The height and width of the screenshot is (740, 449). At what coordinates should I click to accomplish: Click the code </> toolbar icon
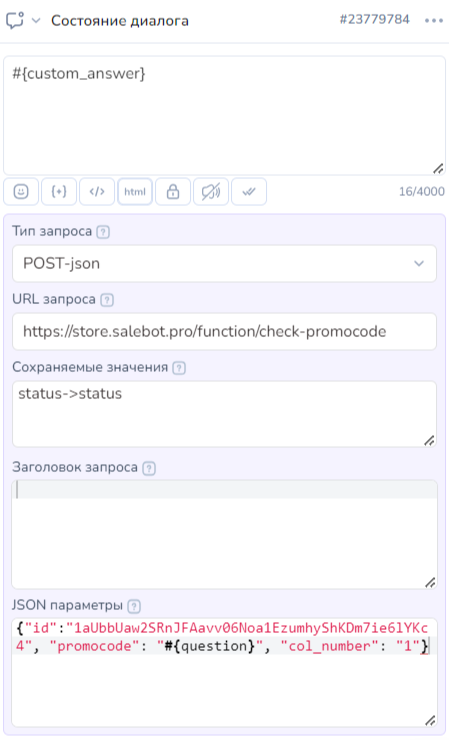[97, 192]
